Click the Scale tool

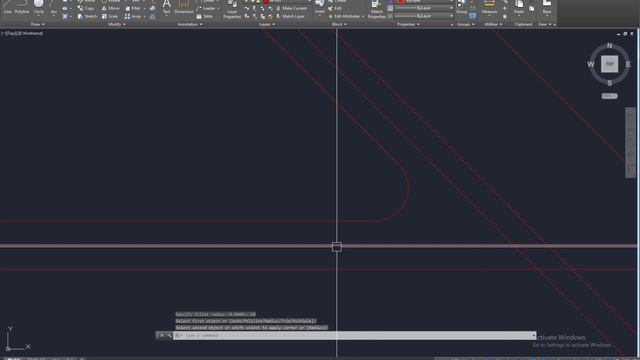click(110, 16)
